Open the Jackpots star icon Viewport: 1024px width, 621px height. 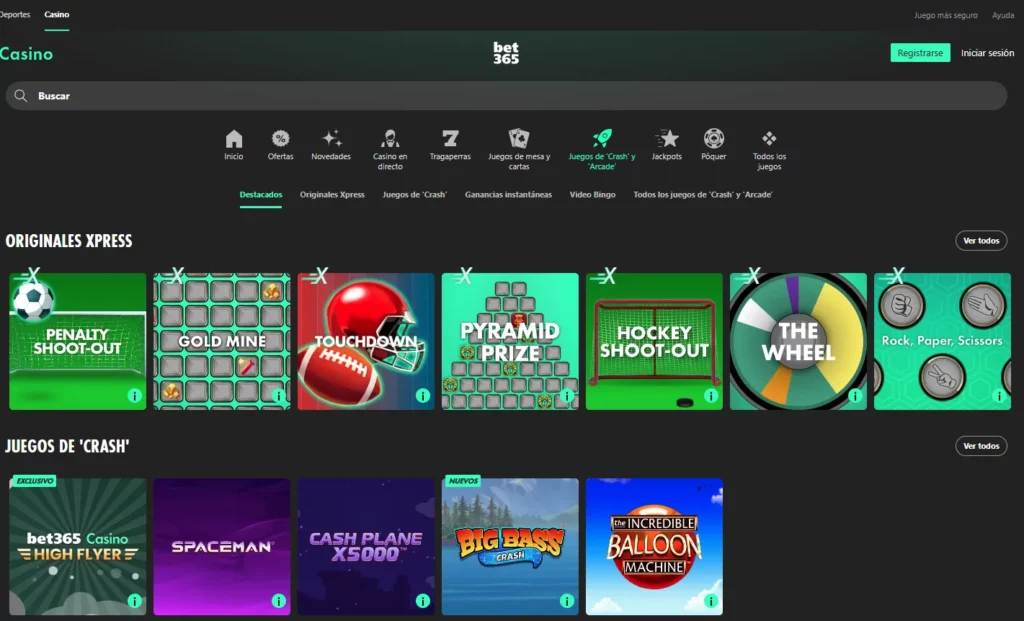667,138
